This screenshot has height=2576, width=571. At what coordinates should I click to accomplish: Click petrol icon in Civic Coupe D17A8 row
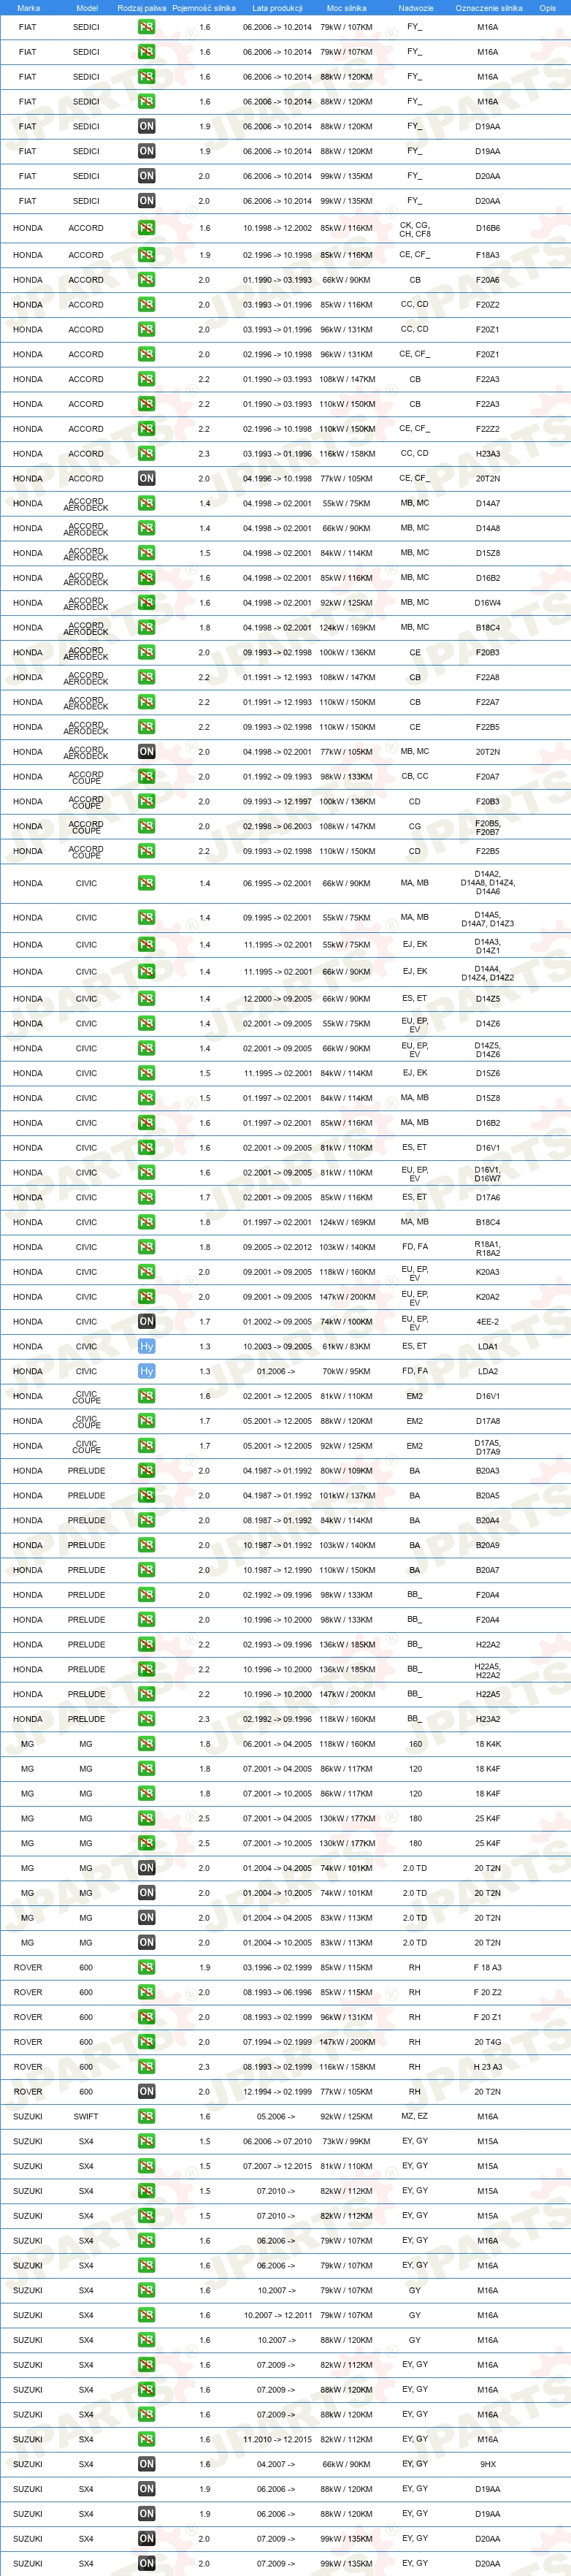point(146,1421)
